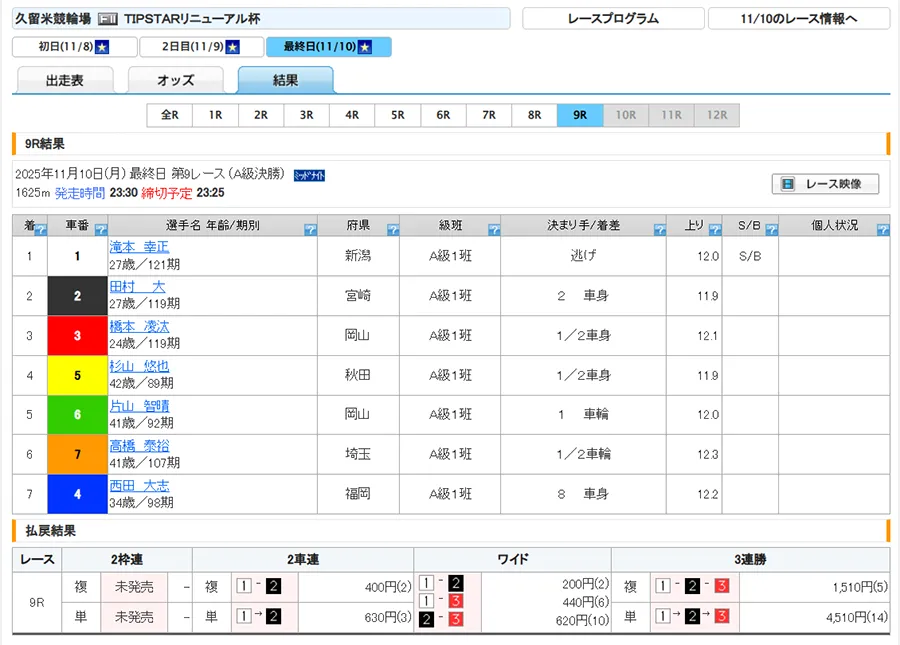Switch to the 出走表 tab
The height and width of the screenshot is (645, 900).
pos(65,81)
